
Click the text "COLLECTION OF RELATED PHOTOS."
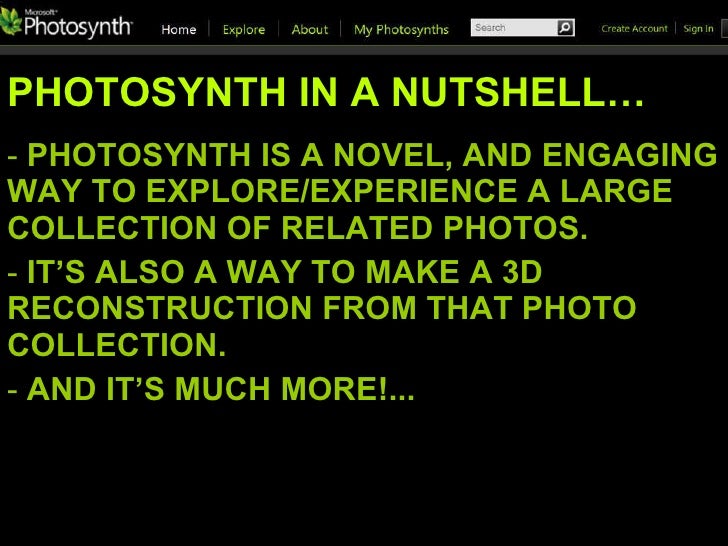coord(298,228)
